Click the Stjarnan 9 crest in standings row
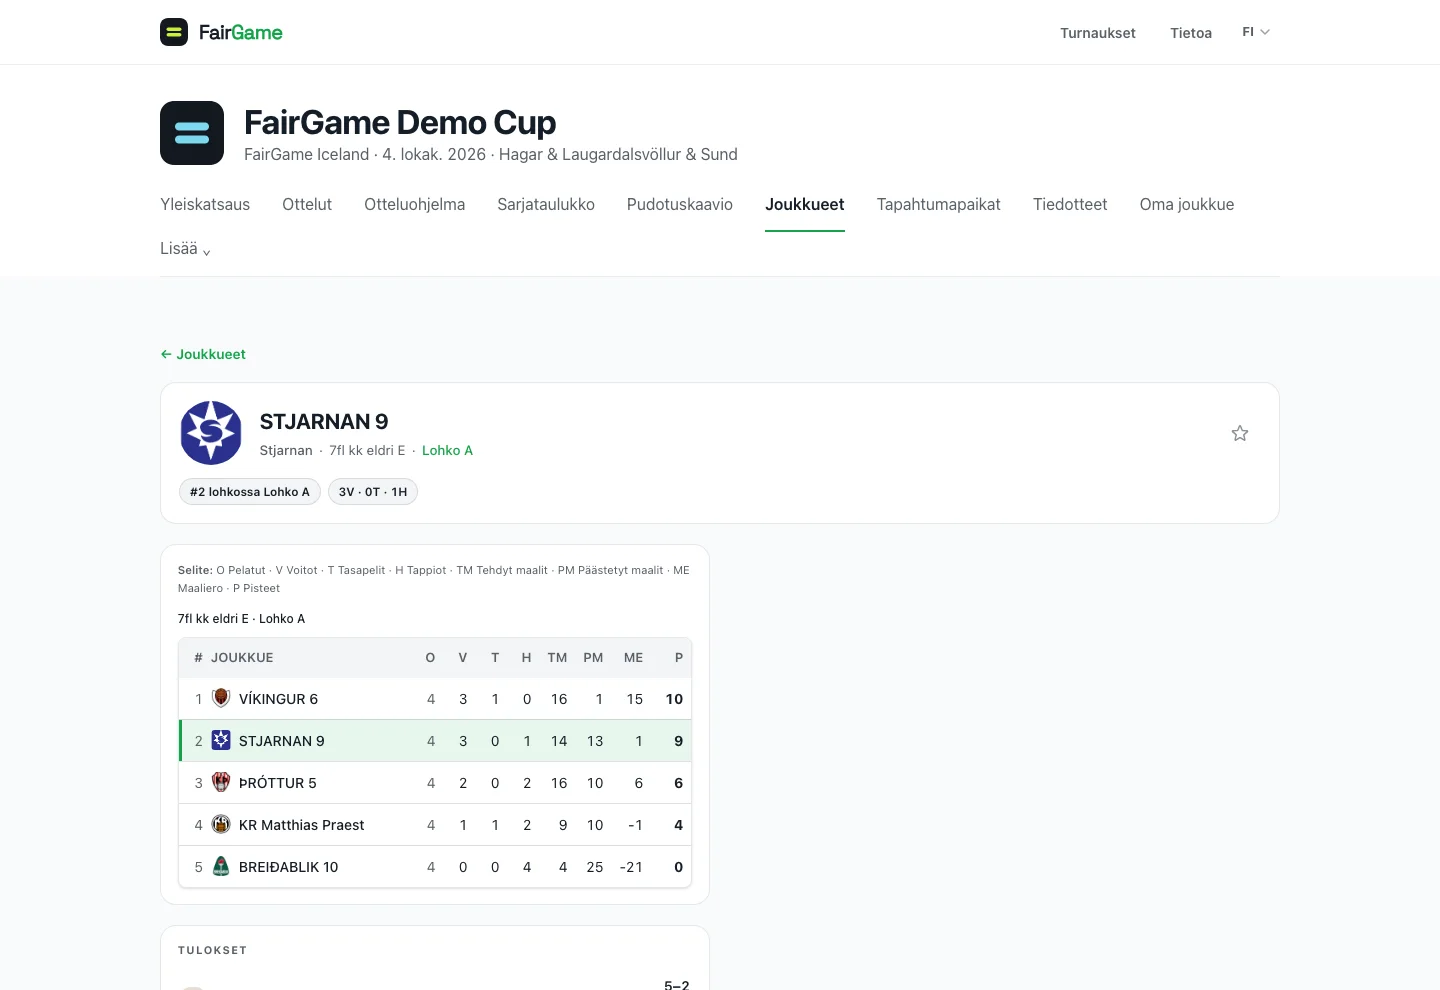Viewport: 1440px width, 990px height. [221, 740]
